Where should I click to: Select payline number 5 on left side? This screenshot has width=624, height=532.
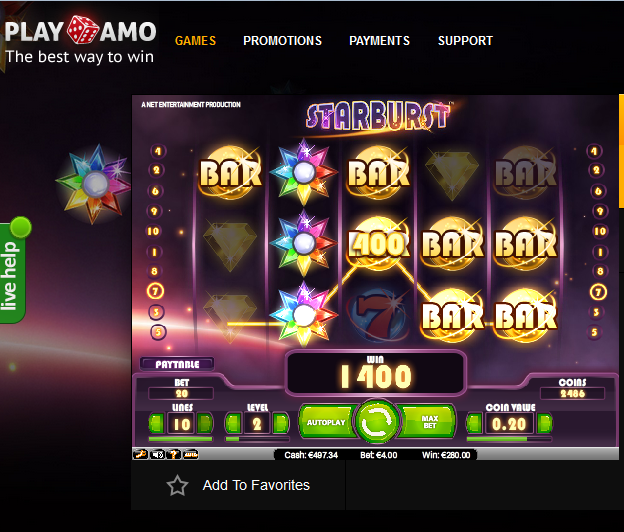(158, 332)
